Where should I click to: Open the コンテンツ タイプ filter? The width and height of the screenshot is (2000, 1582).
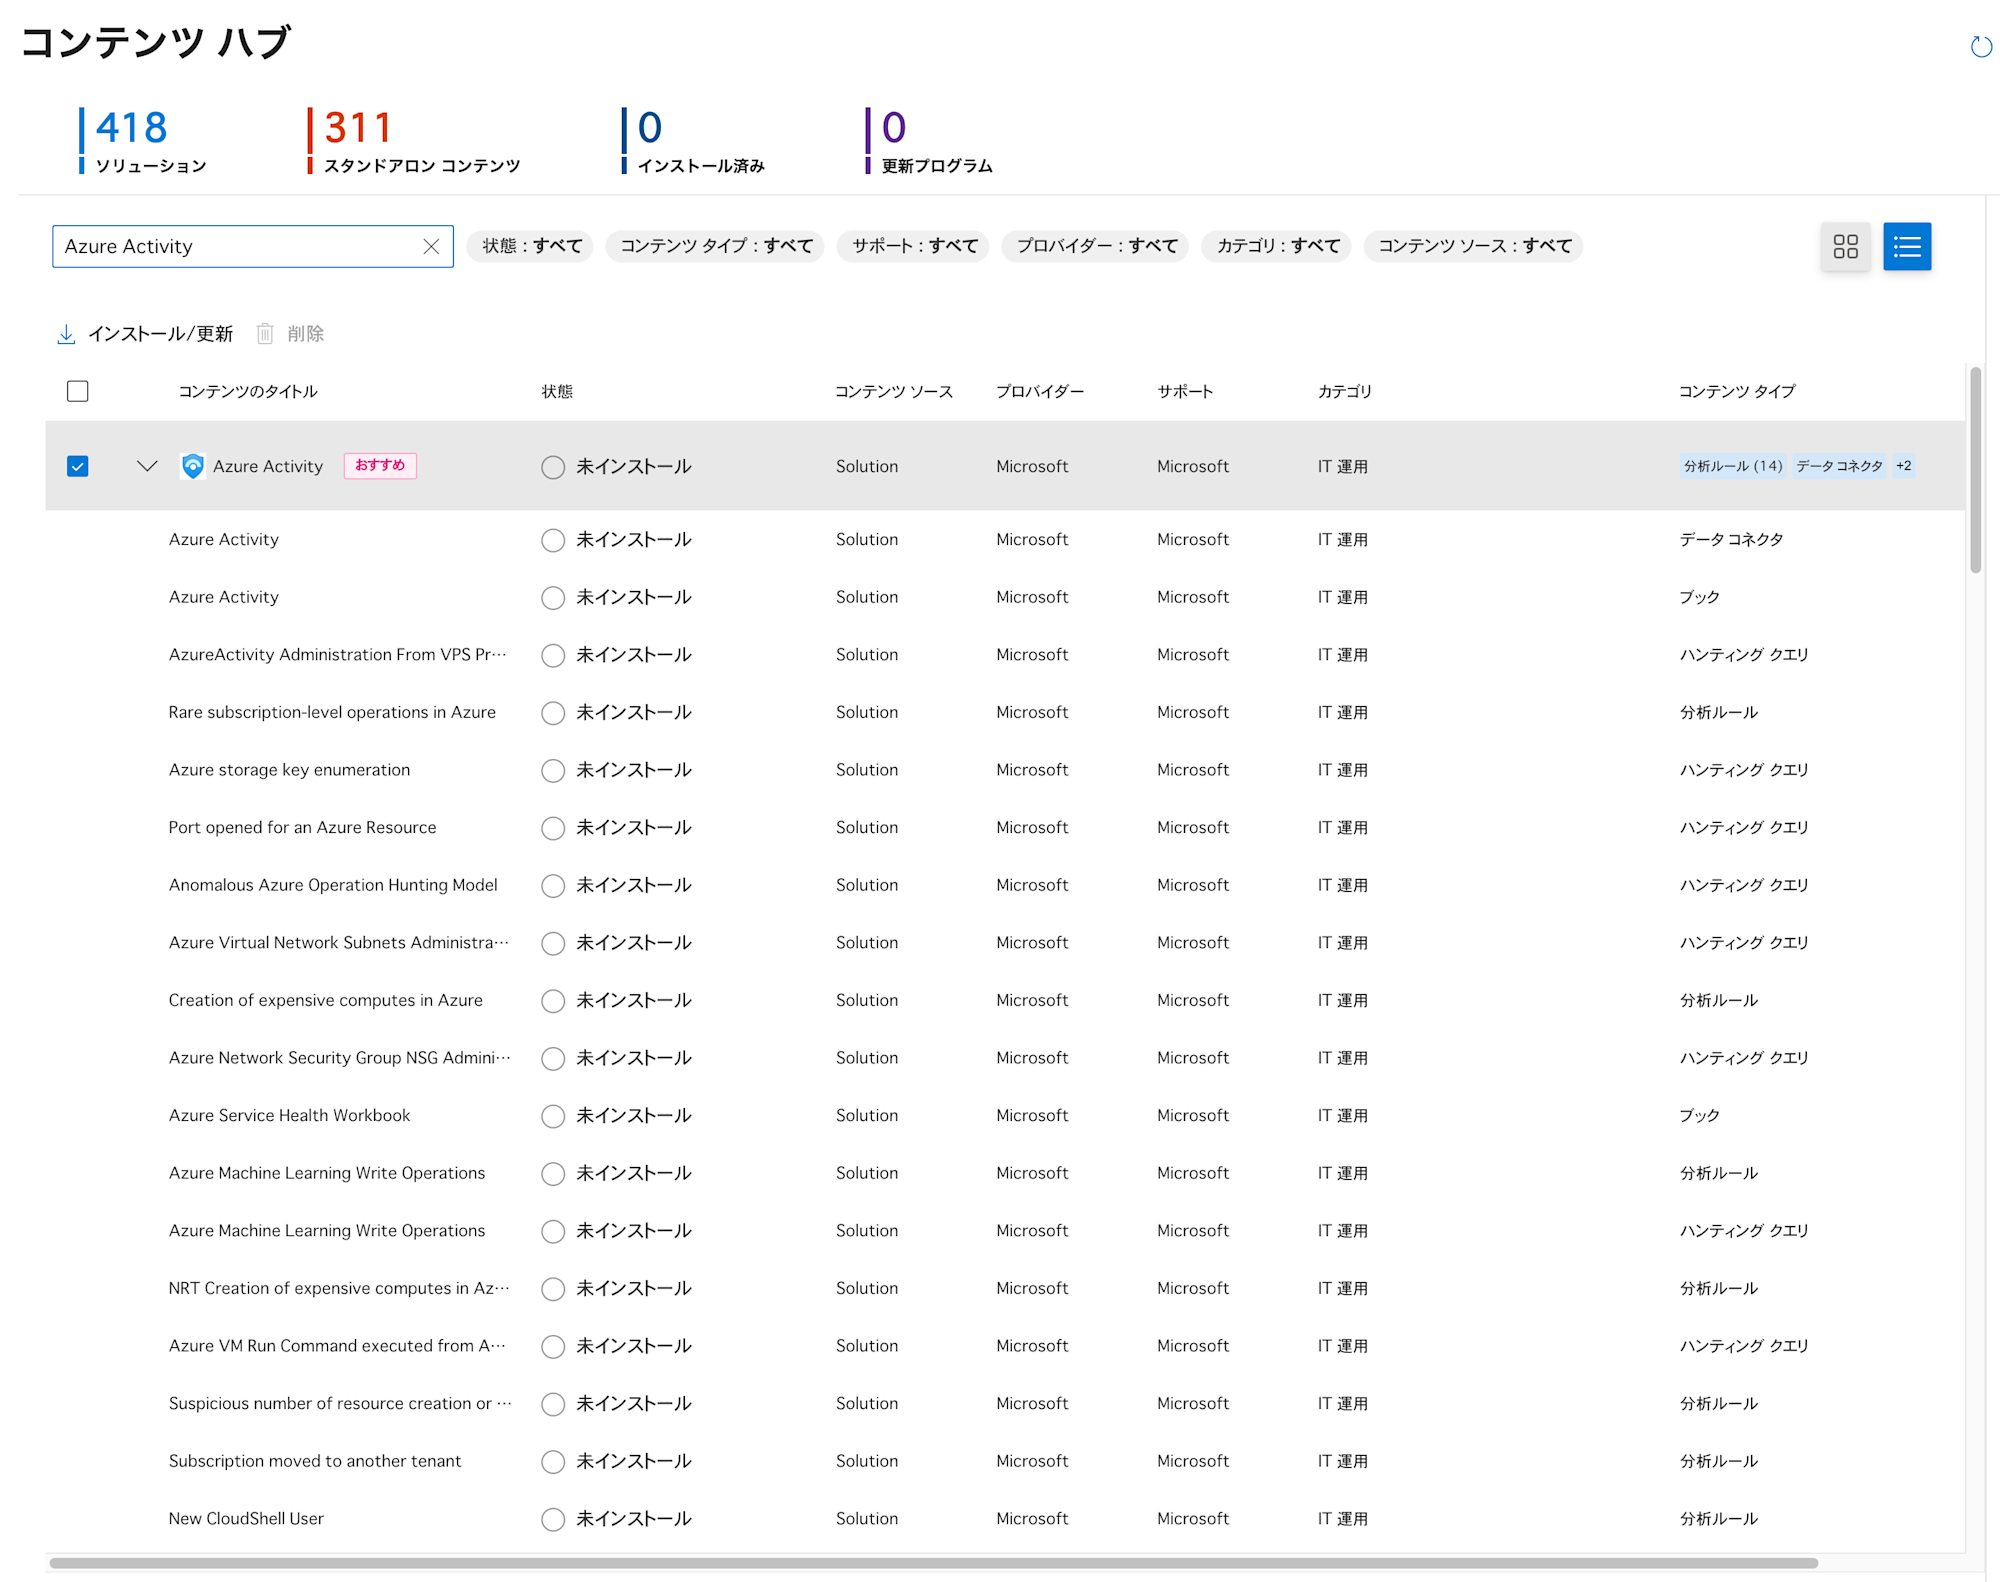coord(715,246)
